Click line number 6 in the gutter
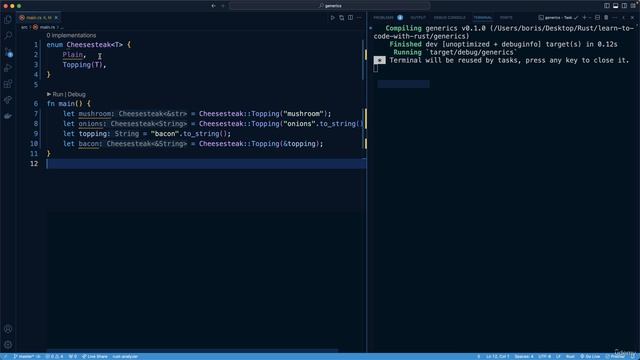The height and width of the screenshot is (360, 640). click(36, 104)
